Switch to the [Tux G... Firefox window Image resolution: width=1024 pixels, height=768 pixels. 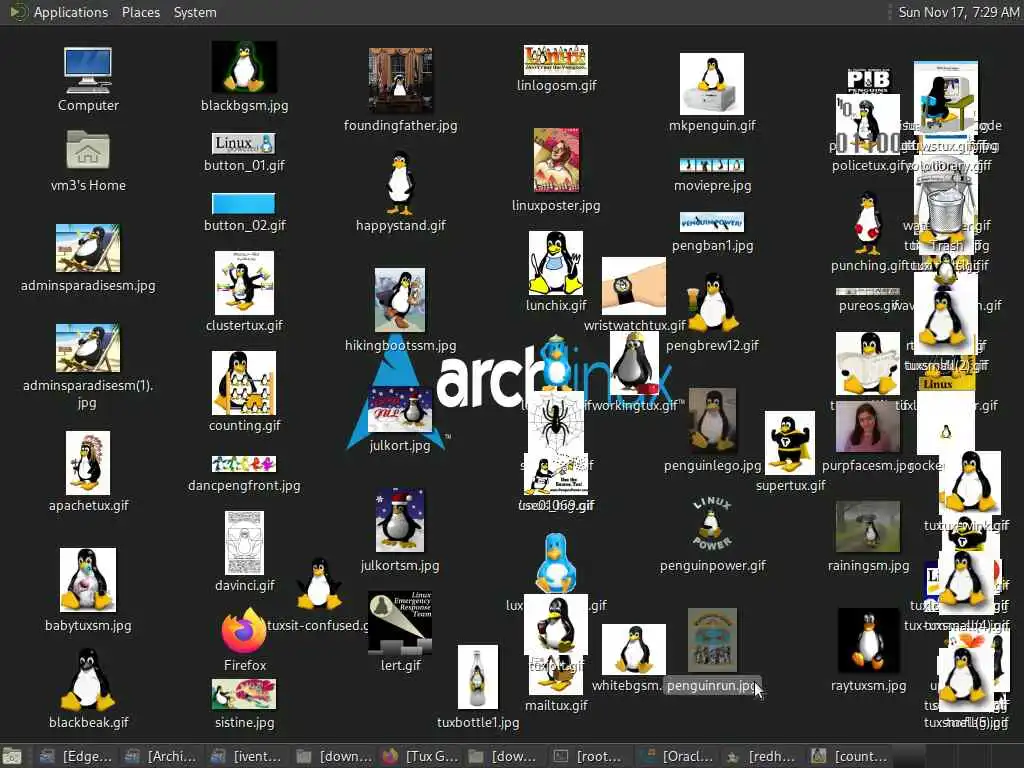coord(420,756)
